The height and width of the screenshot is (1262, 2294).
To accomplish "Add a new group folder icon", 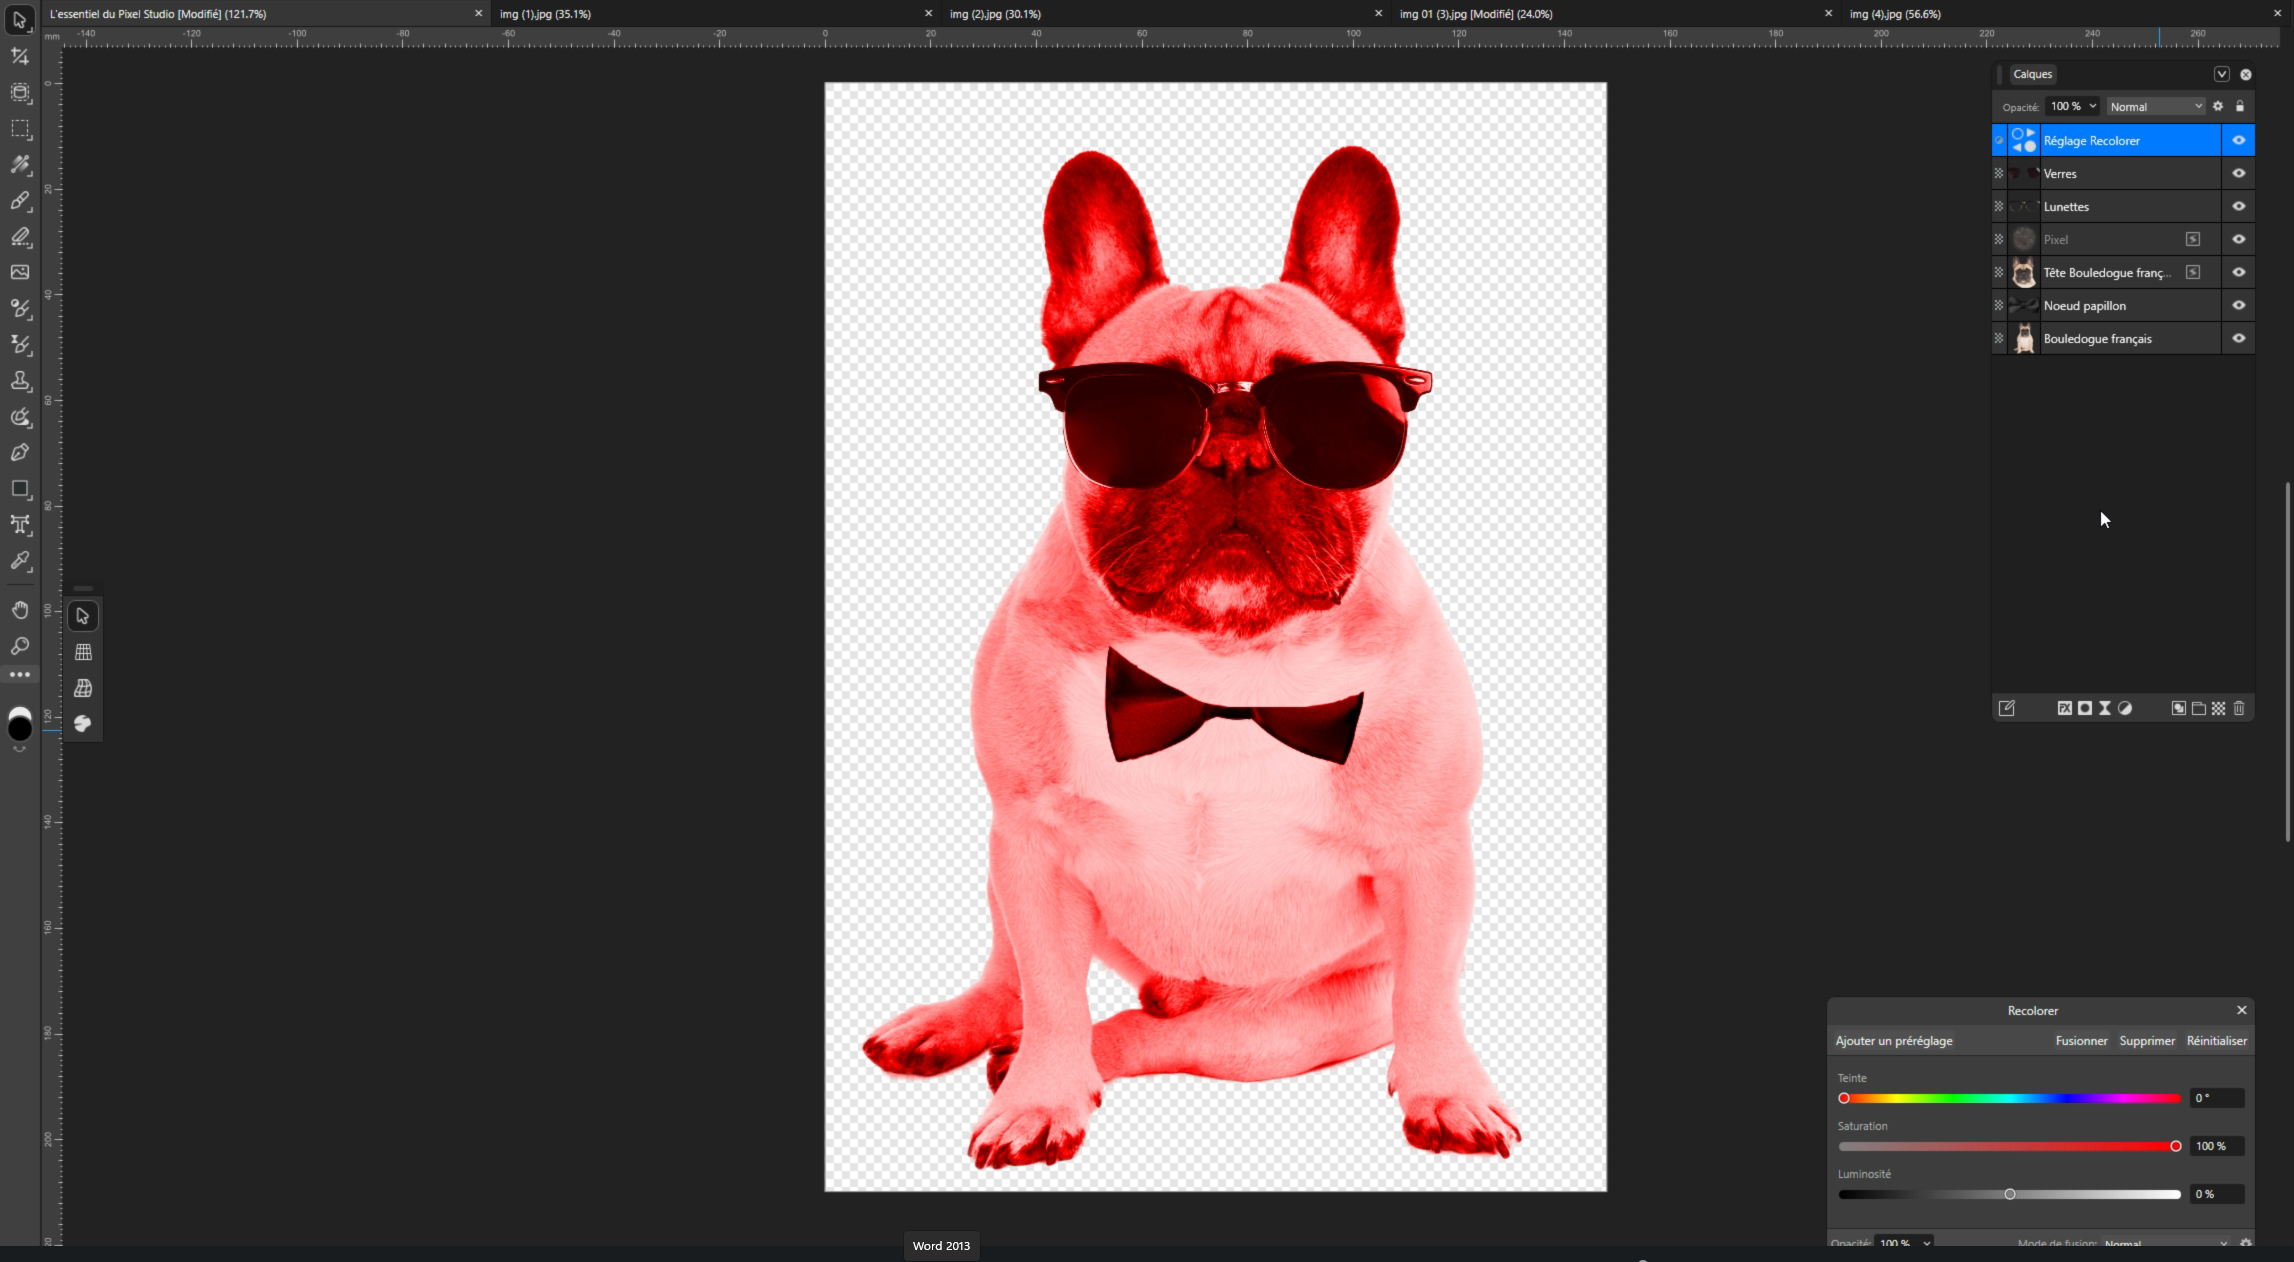I will (2199, 708).
